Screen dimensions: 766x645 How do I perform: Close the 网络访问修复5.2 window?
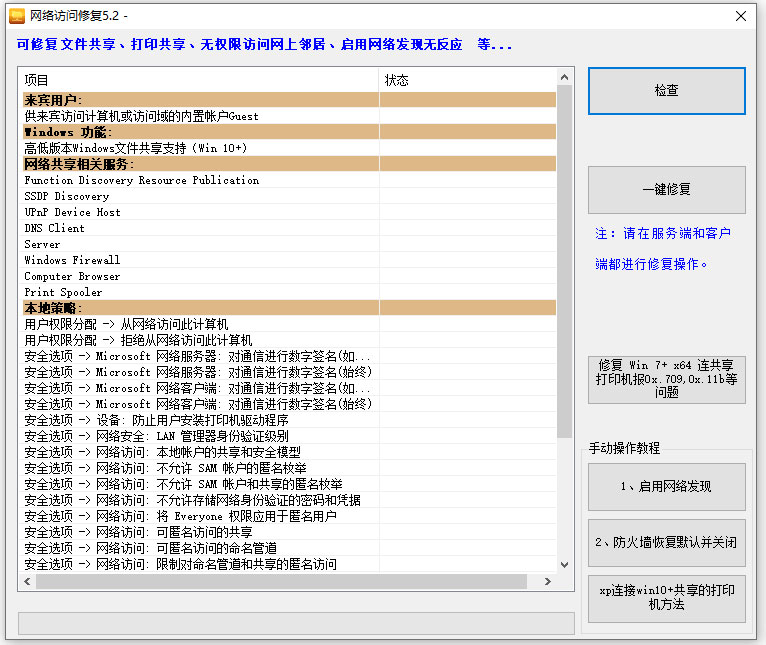click(741, 16)
